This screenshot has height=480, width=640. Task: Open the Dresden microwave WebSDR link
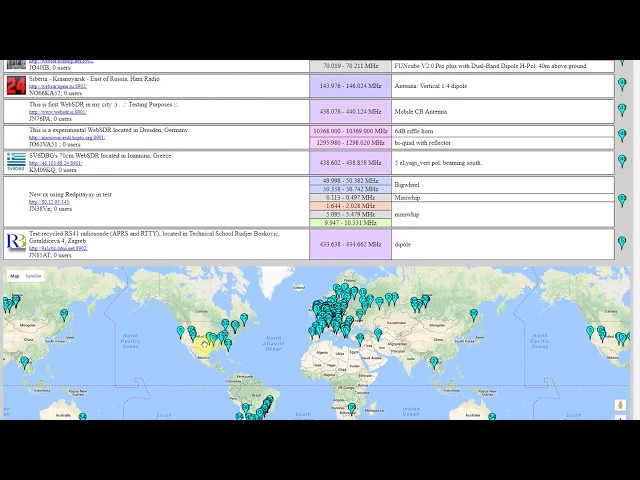pyautogui.click(x=67, y=138)
